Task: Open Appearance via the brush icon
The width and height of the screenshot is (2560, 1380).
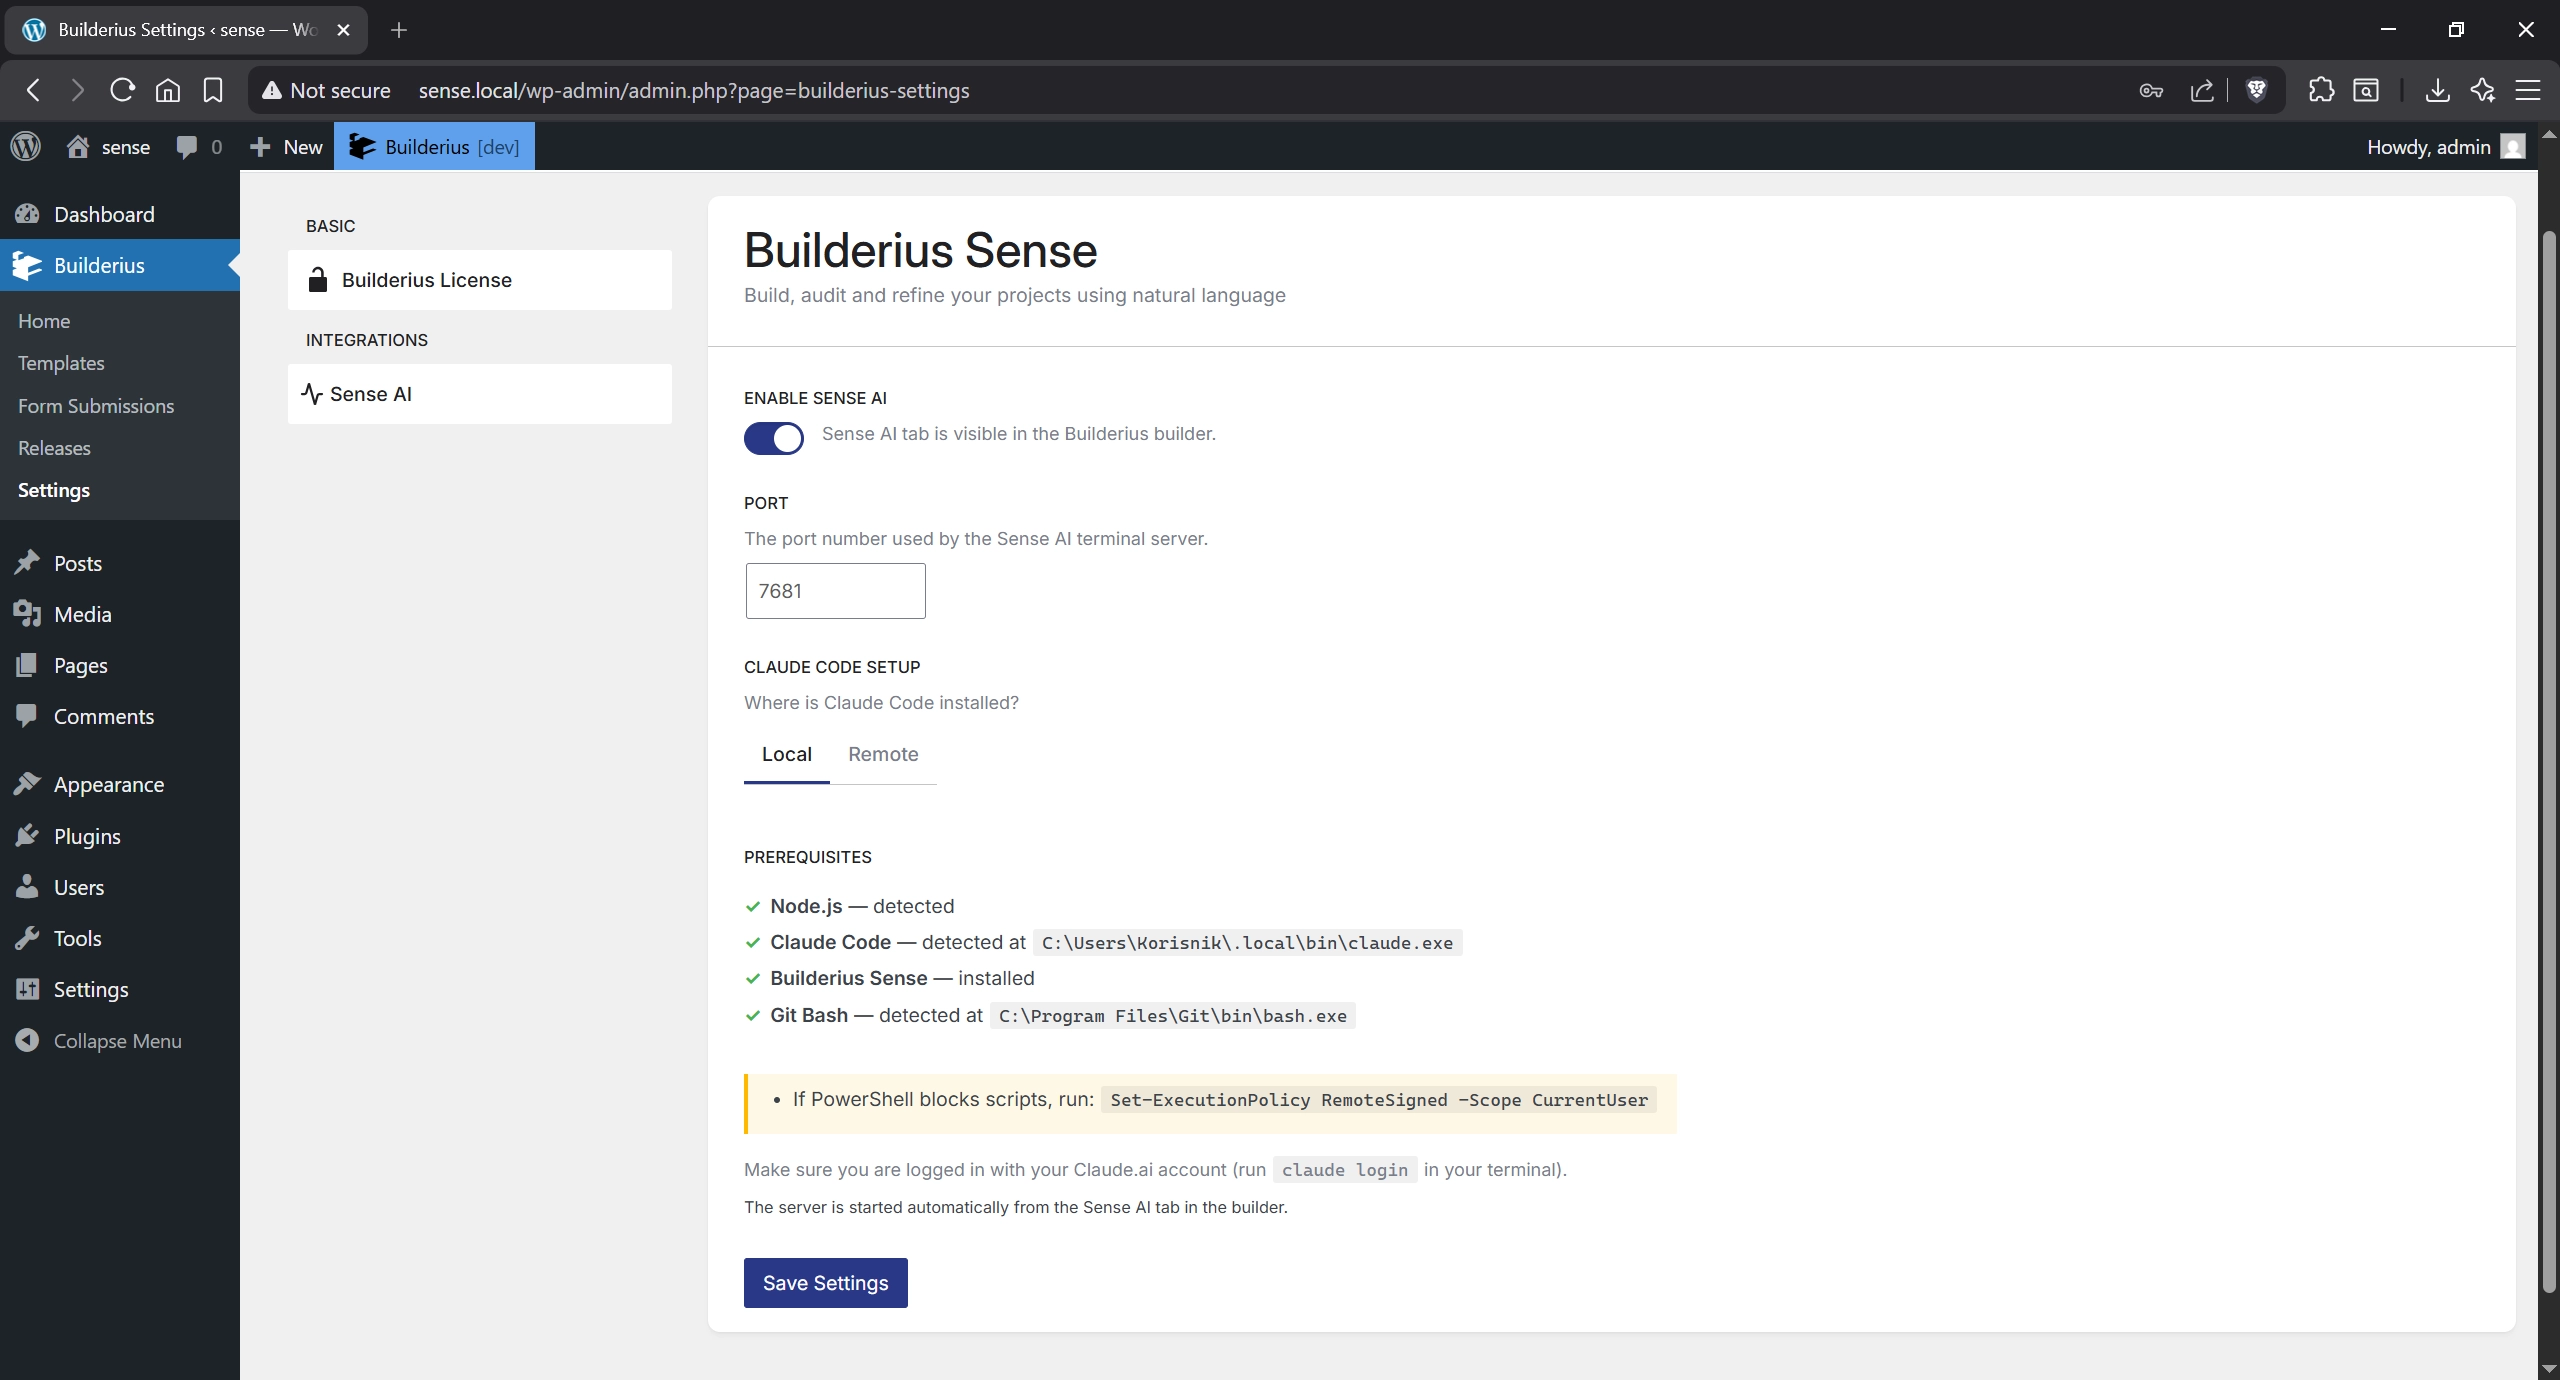Action: click(27, 784)
